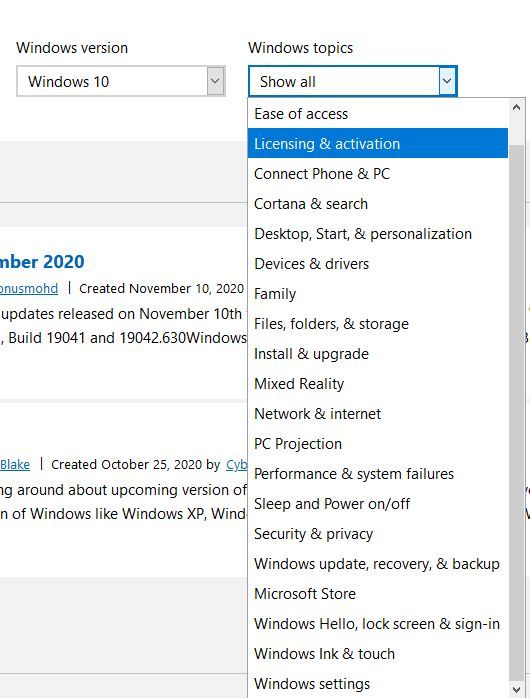Screen dimensions: 530x698
Task: Choose Family from topics list
Action: pyautogui.click(x=378, y=294)
